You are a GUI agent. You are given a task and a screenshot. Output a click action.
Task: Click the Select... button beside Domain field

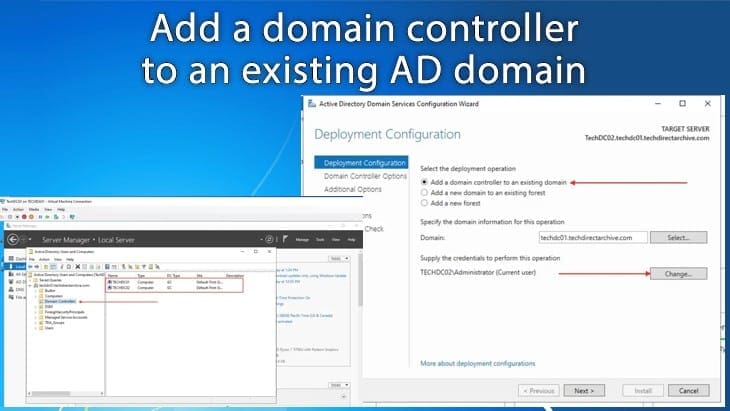(678, 237)
